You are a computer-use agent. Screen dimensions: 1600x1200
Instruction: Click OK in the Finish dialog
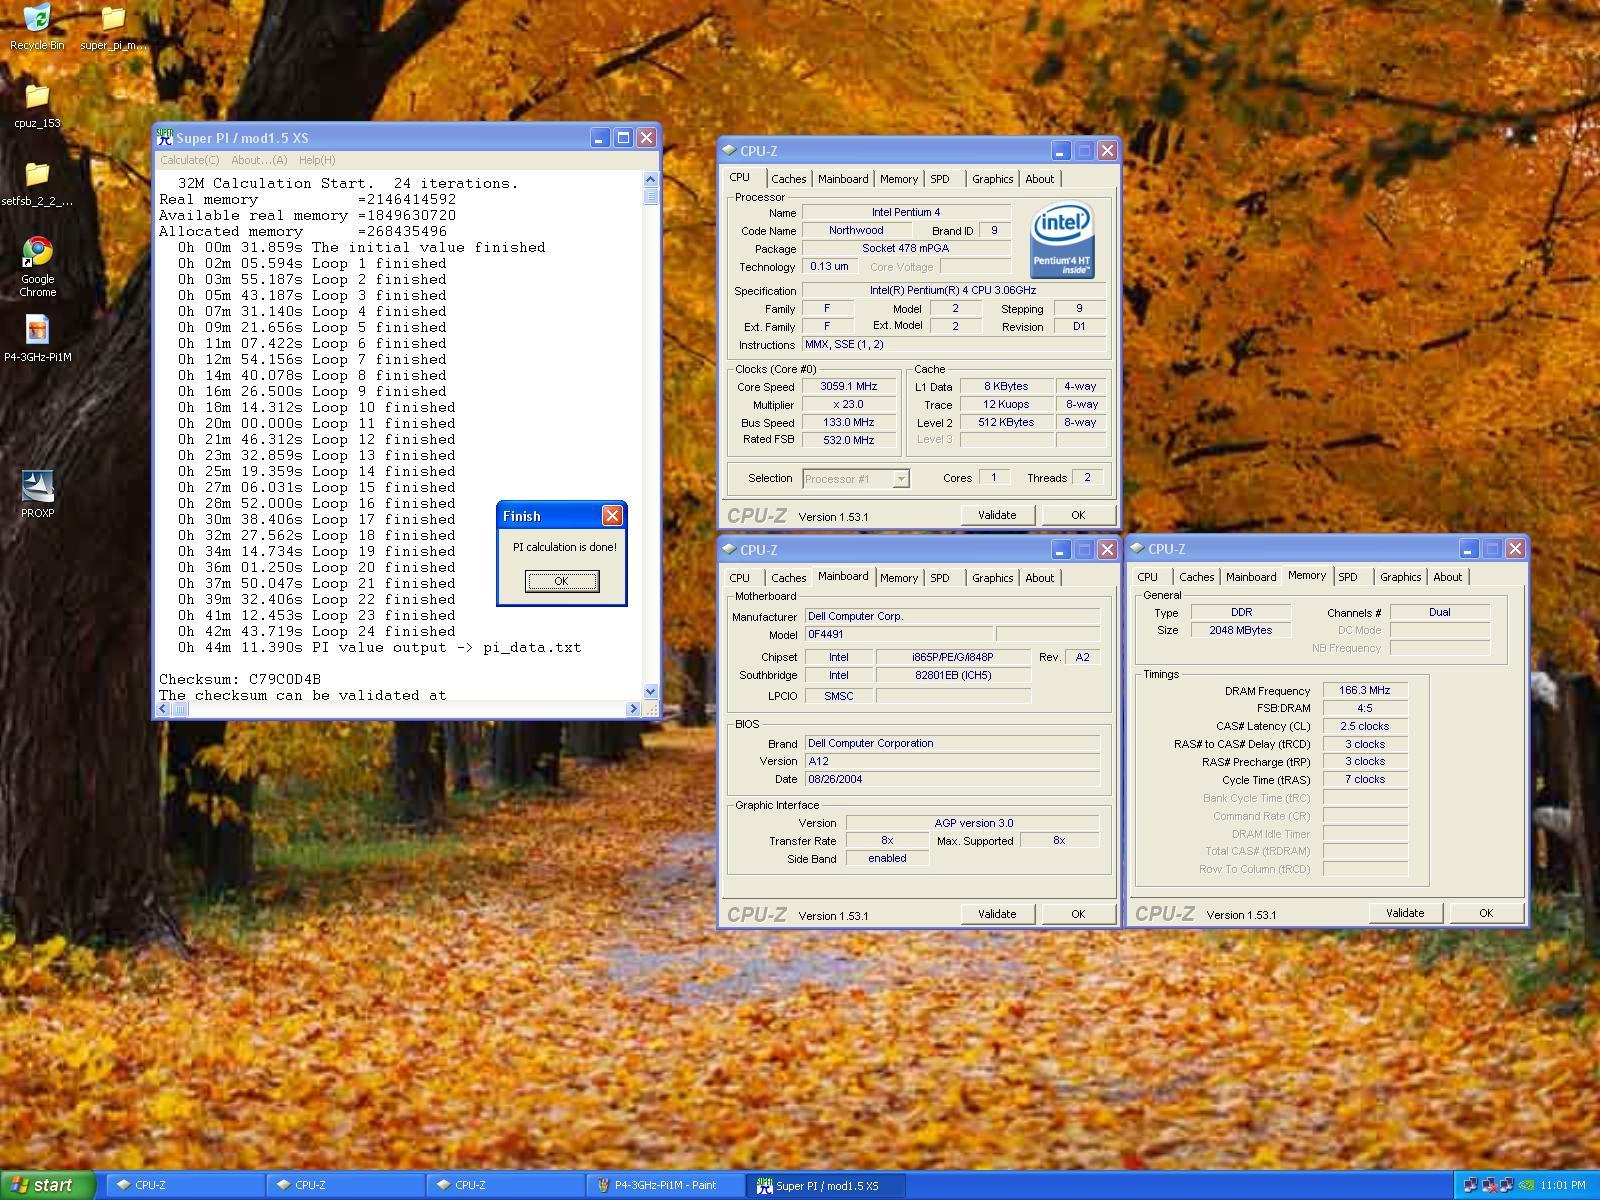562,581
